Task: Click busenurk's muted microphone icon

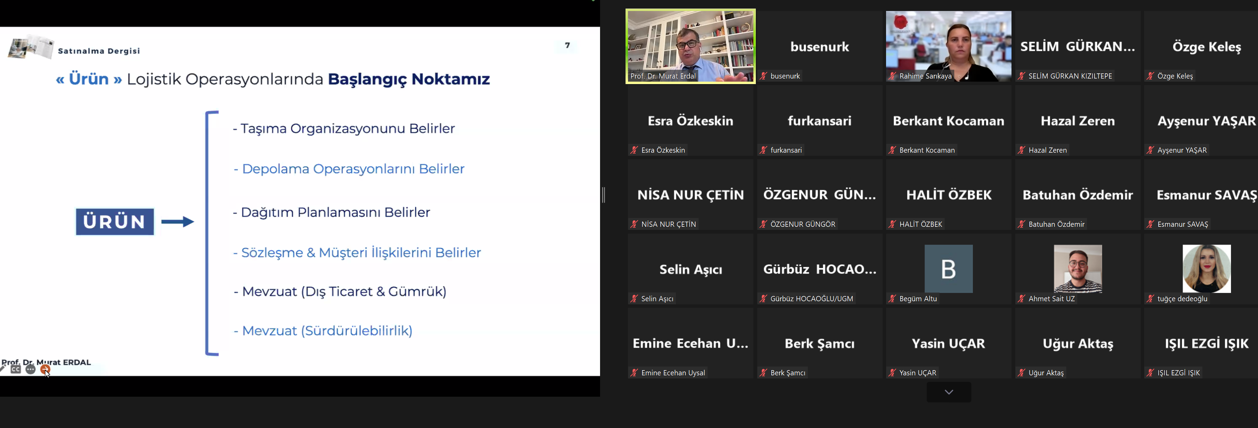Action: click(764, 76)
